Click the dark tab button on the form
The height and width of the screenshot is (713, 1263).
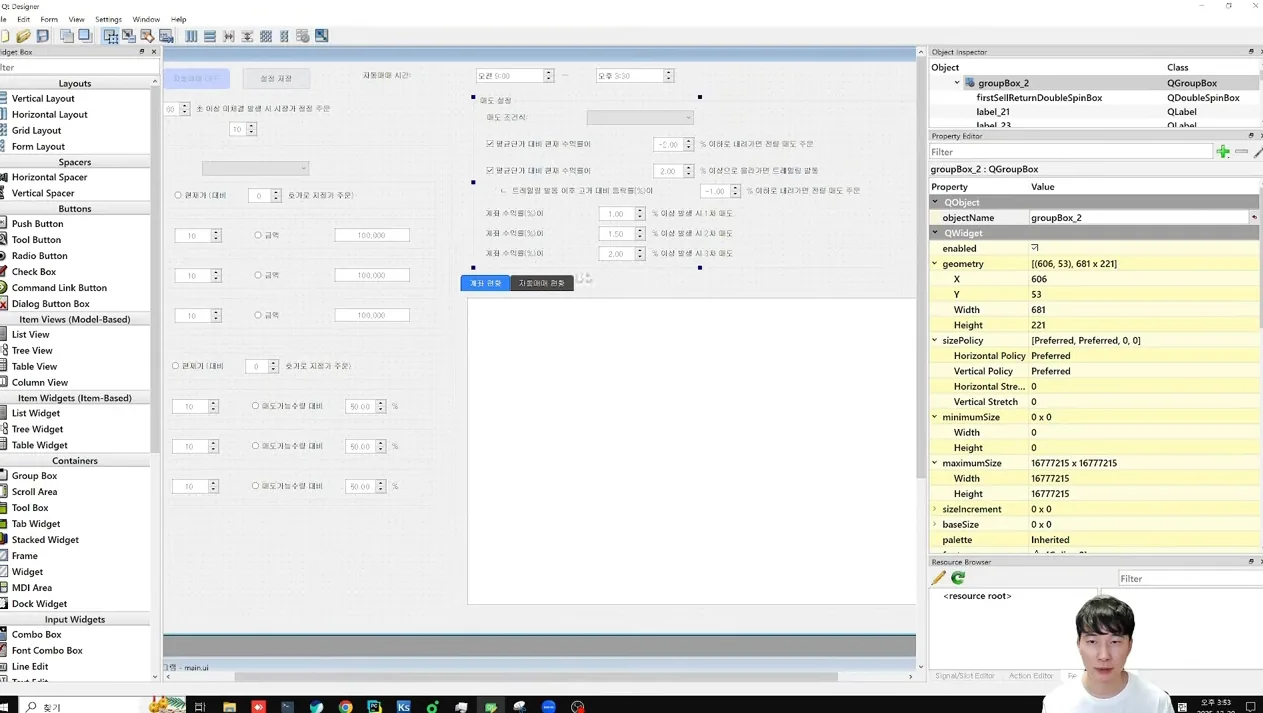point(541,283)
